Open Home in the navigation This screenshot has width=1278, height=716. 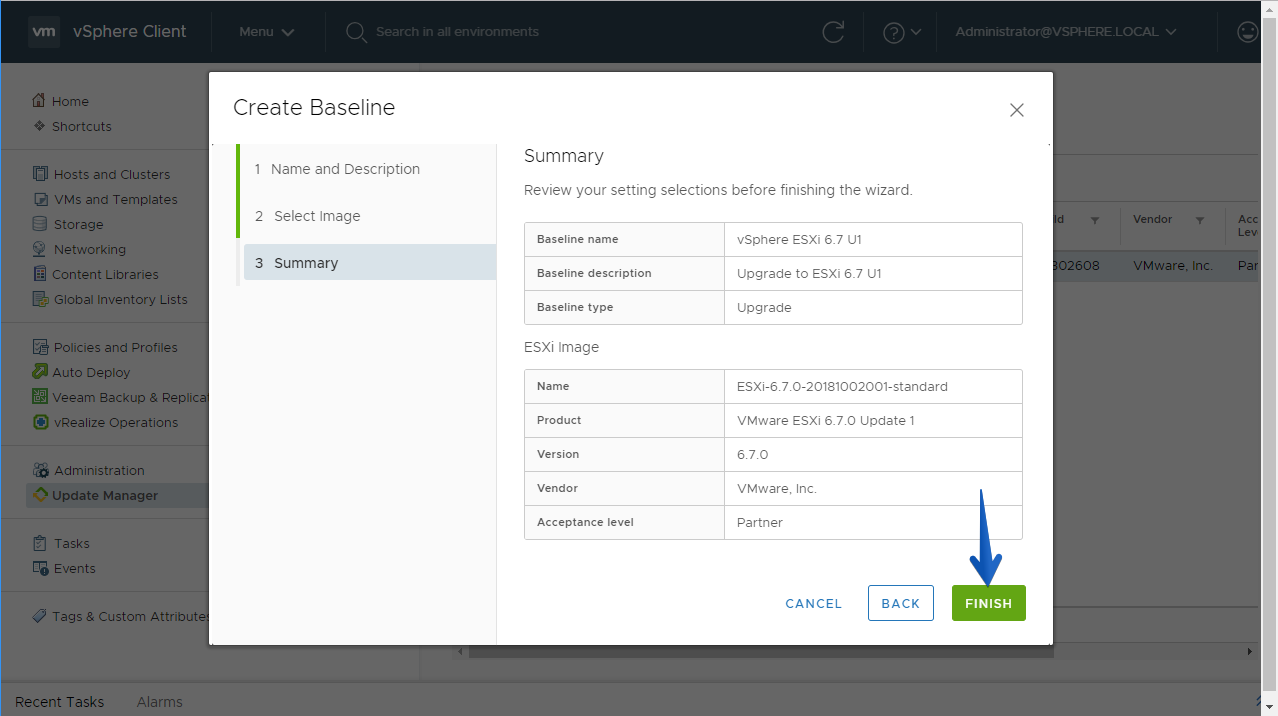coord(70,101)
